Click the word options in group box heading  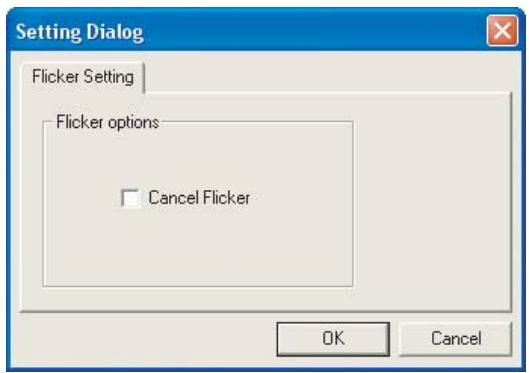[133, 123]
